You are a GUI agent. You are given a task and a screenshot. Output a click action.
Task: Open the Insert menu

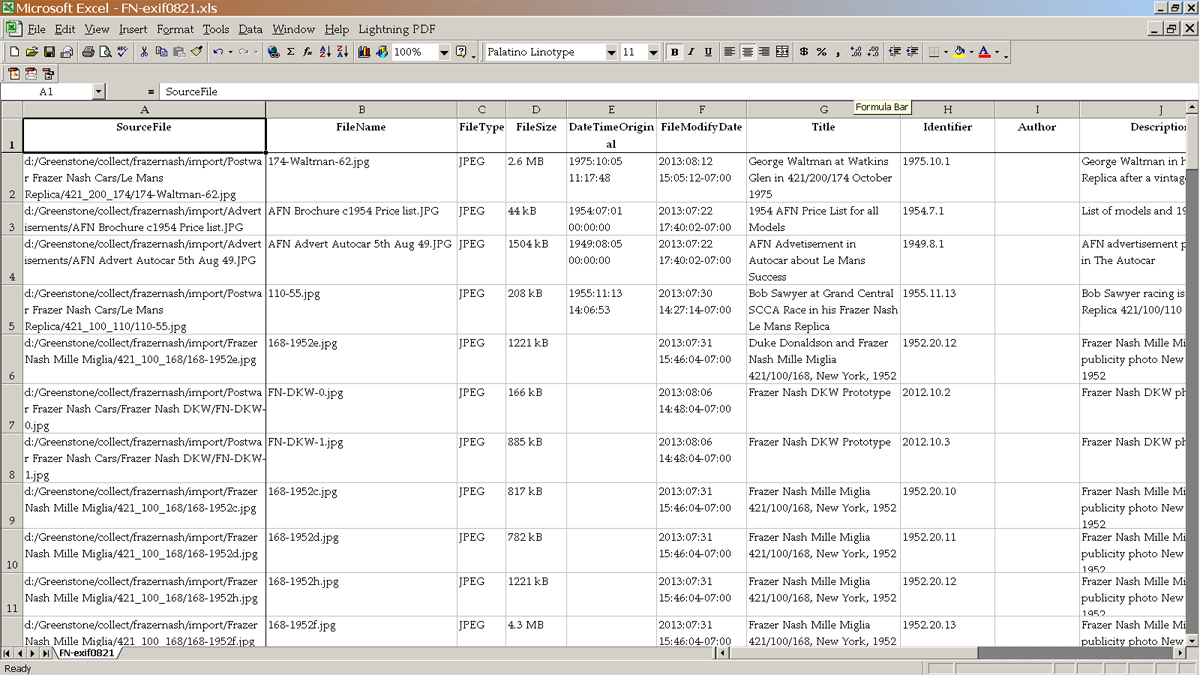tap(133, 30)
